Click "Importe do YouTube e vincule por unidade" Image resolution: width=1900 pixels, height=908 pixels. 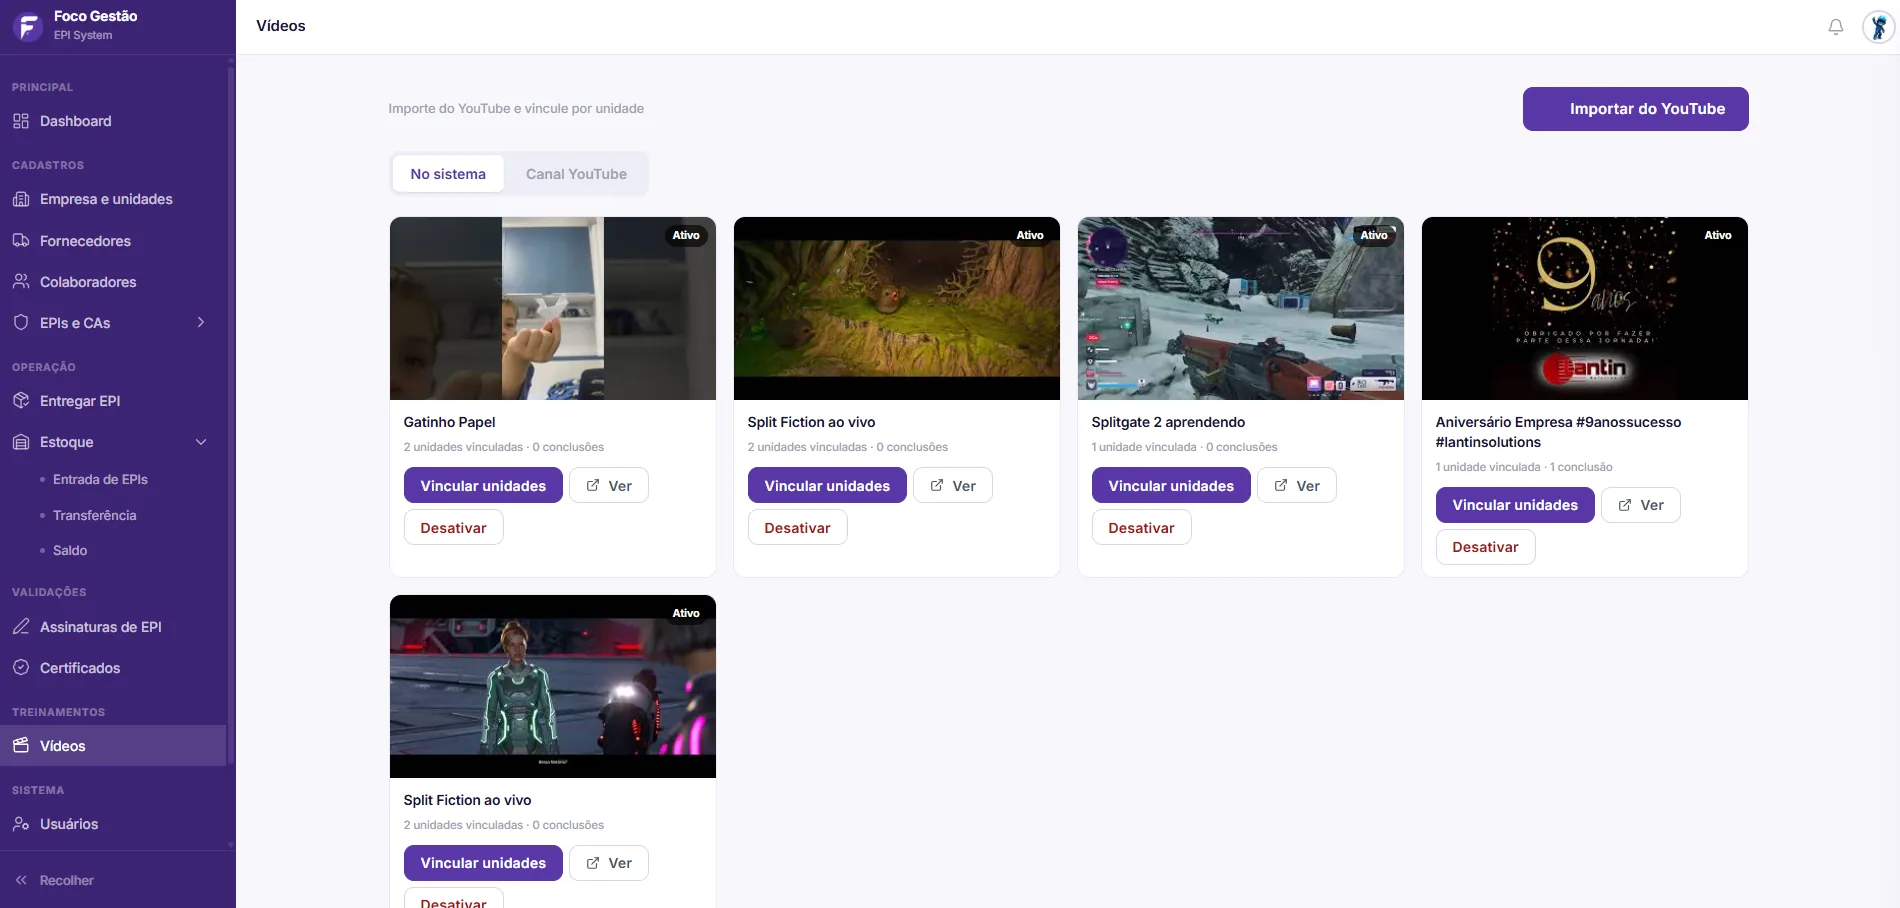point(516,108)
